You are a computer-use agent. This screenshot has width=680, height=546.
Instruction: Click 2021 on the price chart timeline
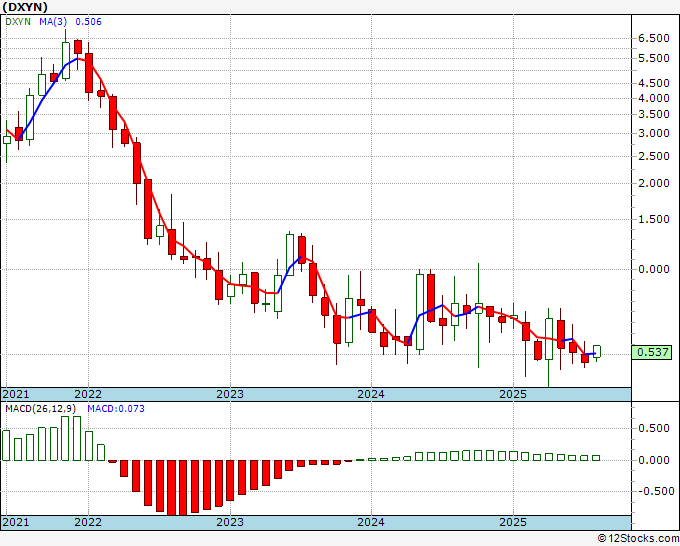coord(16,394)
